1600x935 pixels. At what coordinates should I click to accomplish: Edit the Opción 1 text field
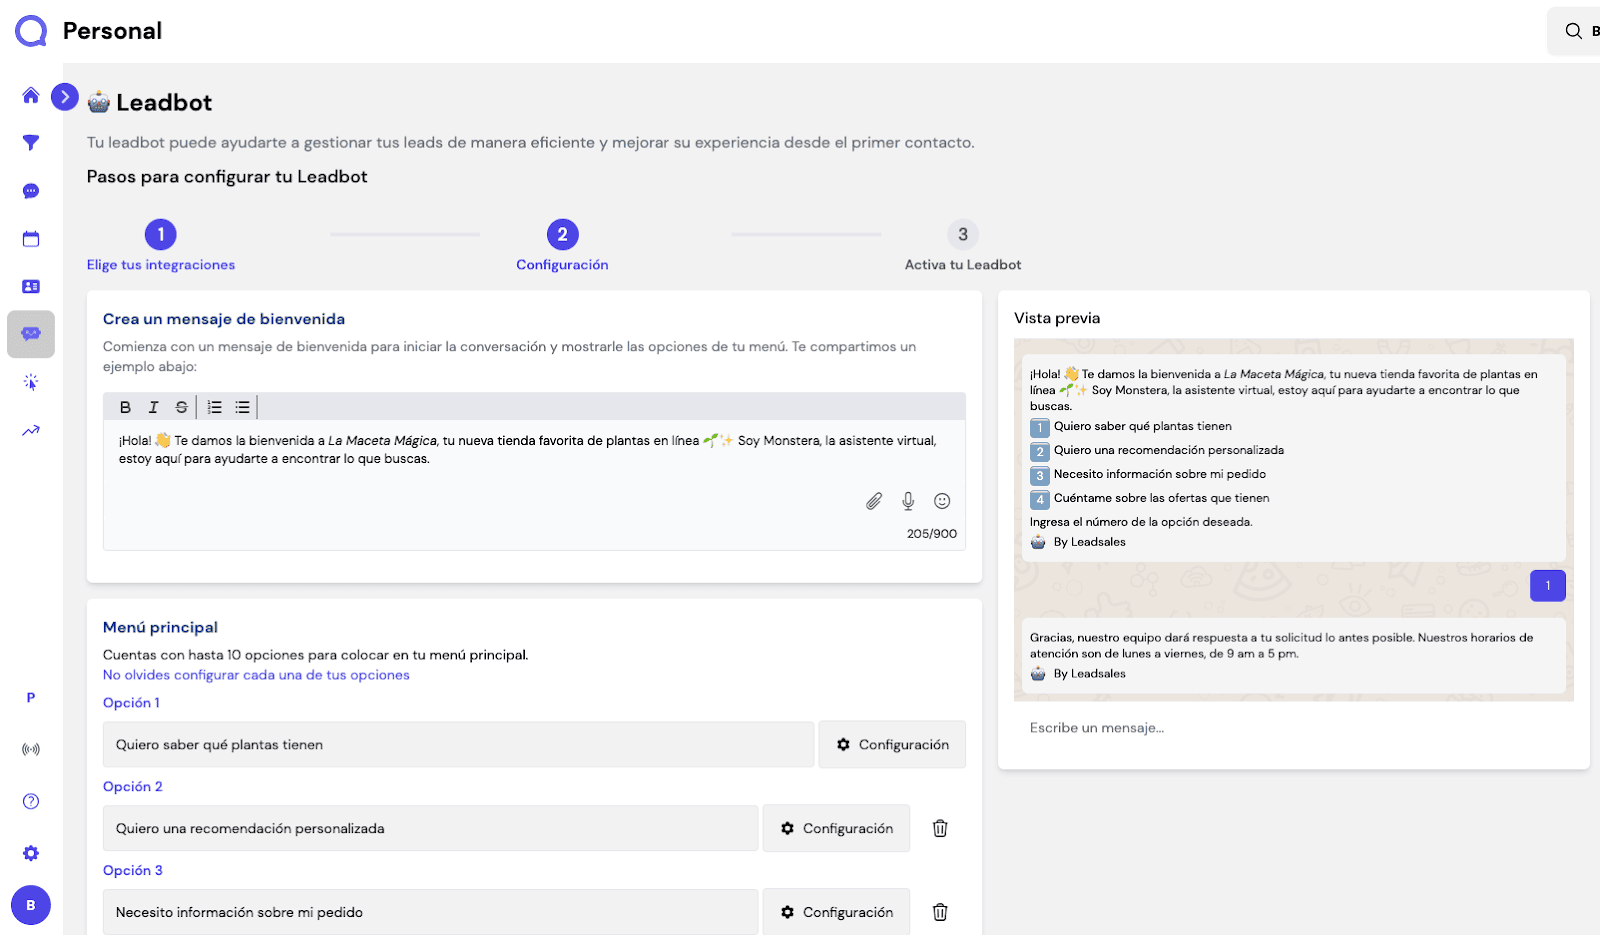(x=458, y=745)
